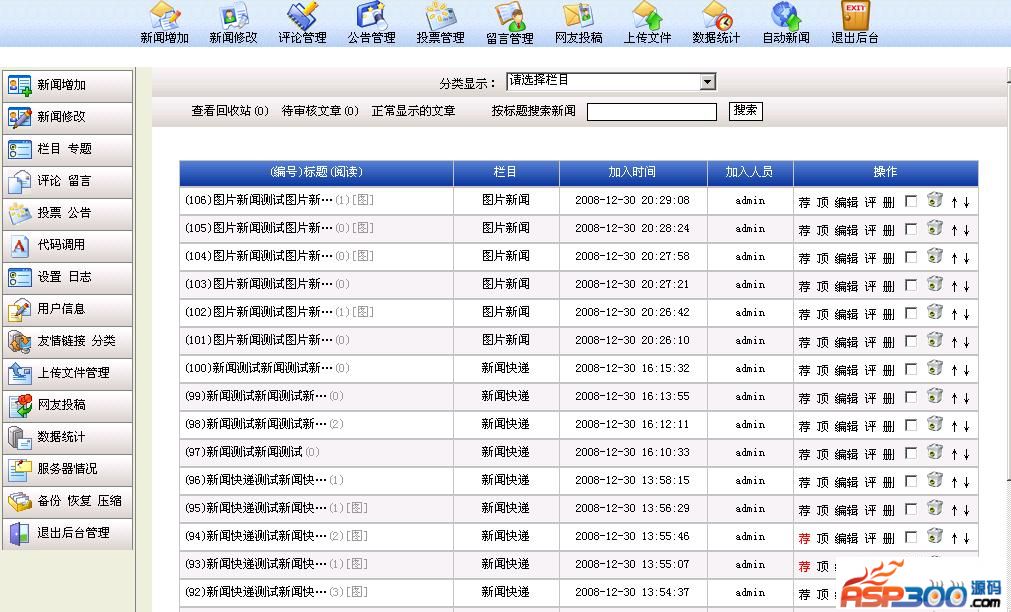Focus the news title search field
Screen dimensions: 1011x612
[x=651, y=112]
